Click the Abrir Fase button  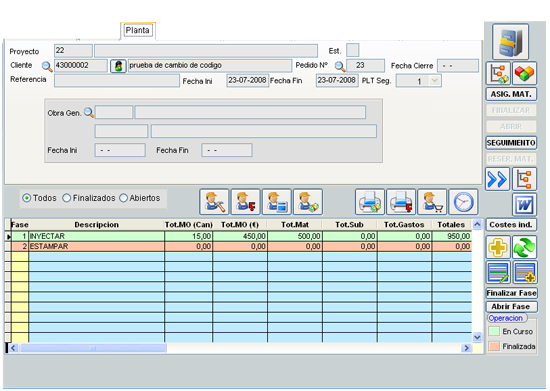(512, 306)
